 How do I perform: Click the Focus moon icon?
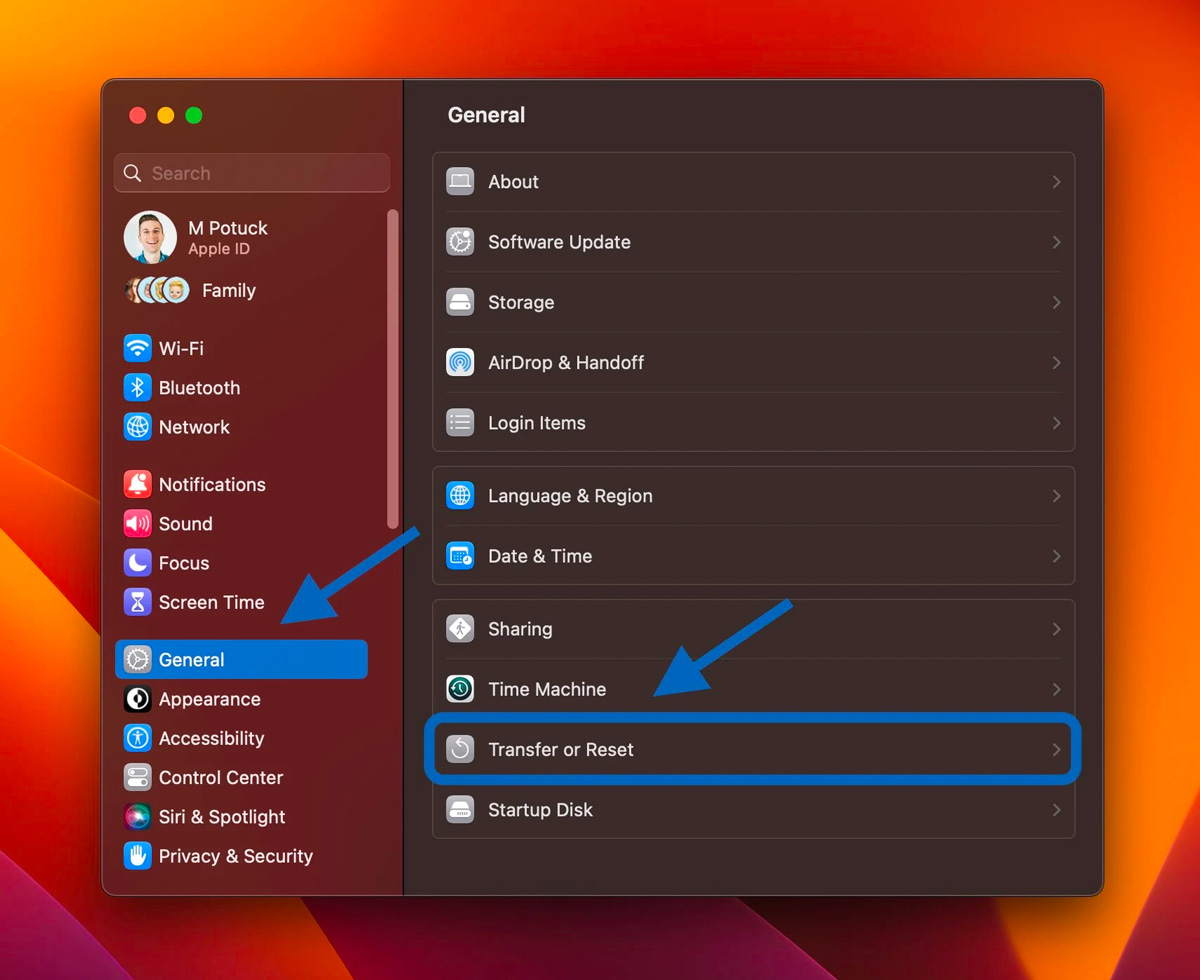click(x=137, y=563)
